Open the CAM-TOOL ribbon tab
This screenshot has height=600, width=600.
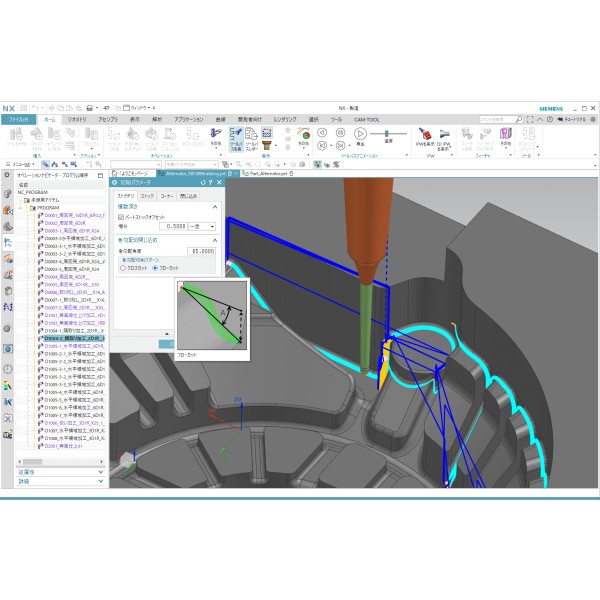click(367, 120)
